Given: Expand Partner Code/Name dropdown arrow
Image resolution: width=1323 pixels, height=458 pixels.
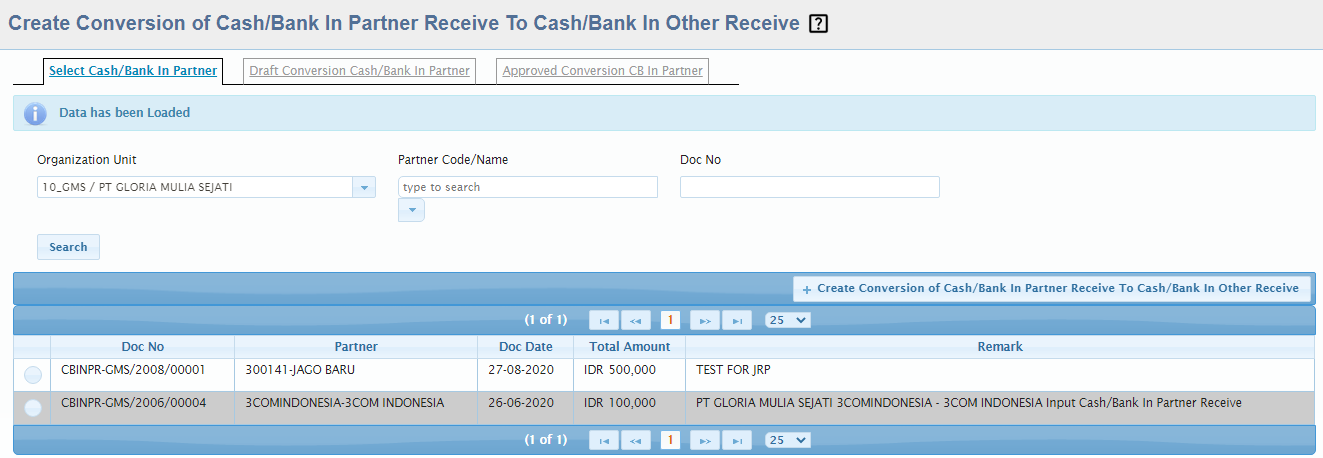Looking at the screenshot, I should pos(411,210).
